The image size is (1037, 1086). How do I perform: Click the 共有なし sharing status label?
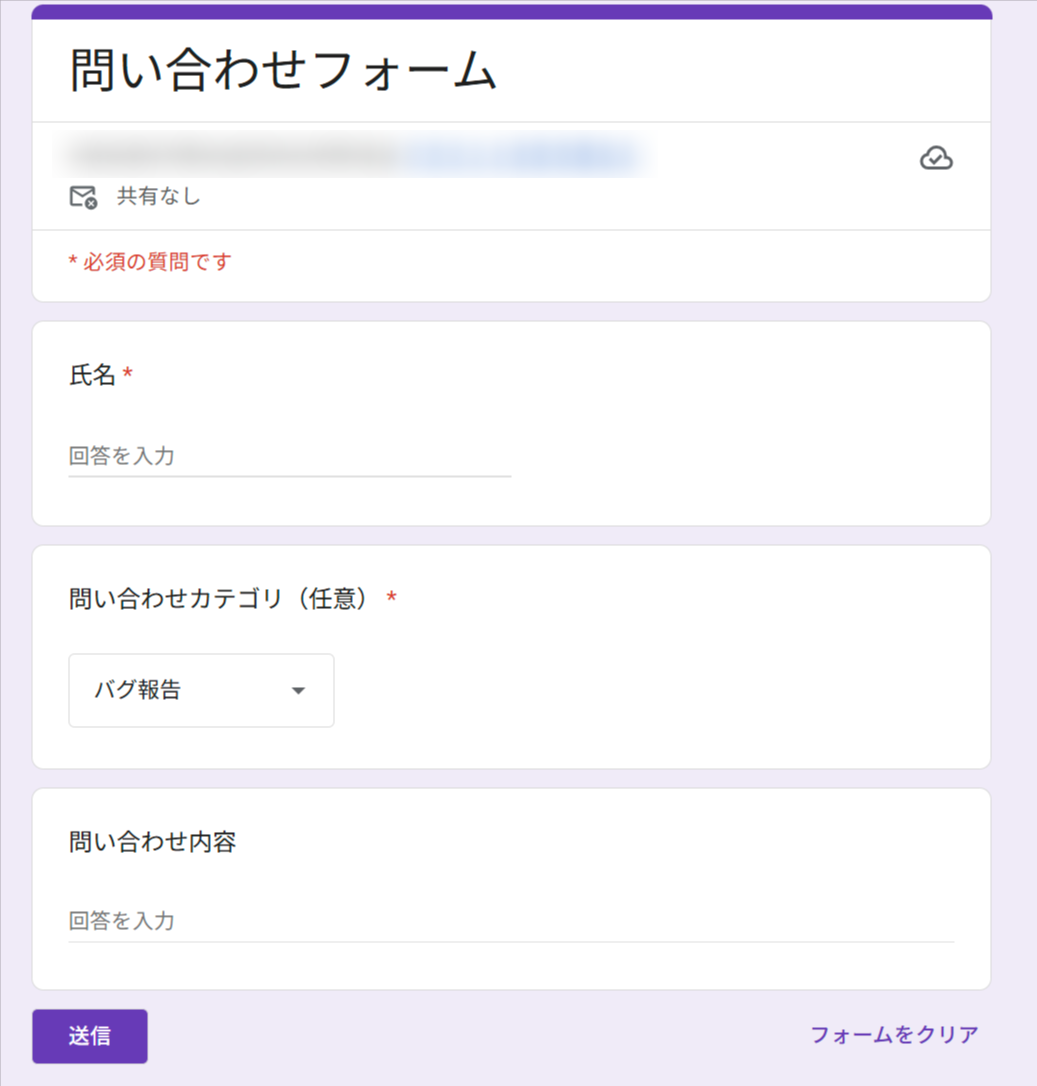click(160, 197)
